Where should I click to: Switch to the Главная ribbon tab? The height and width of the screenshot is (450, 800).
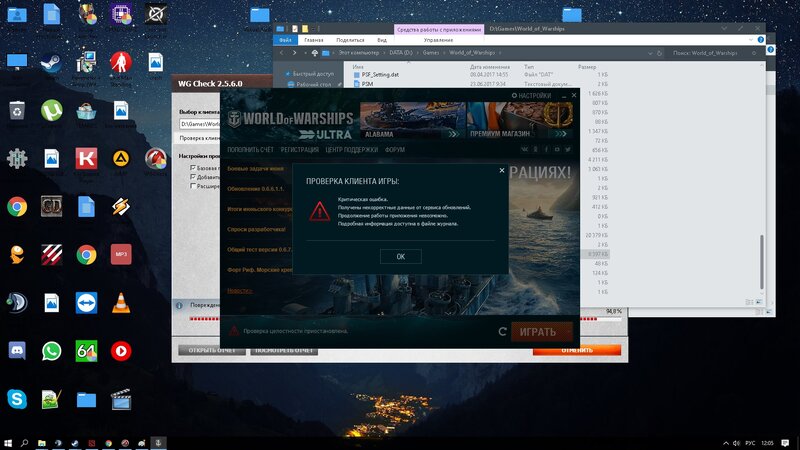coord(313,40)
